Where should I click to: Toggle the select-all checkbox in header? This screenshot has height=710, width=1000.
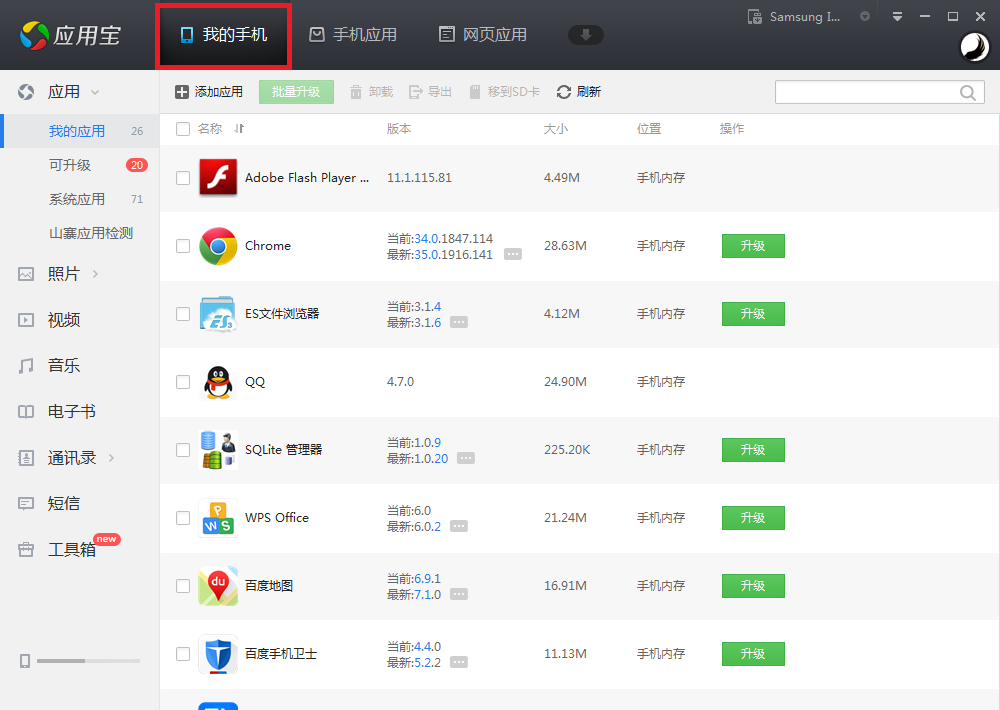pos(183,129)
